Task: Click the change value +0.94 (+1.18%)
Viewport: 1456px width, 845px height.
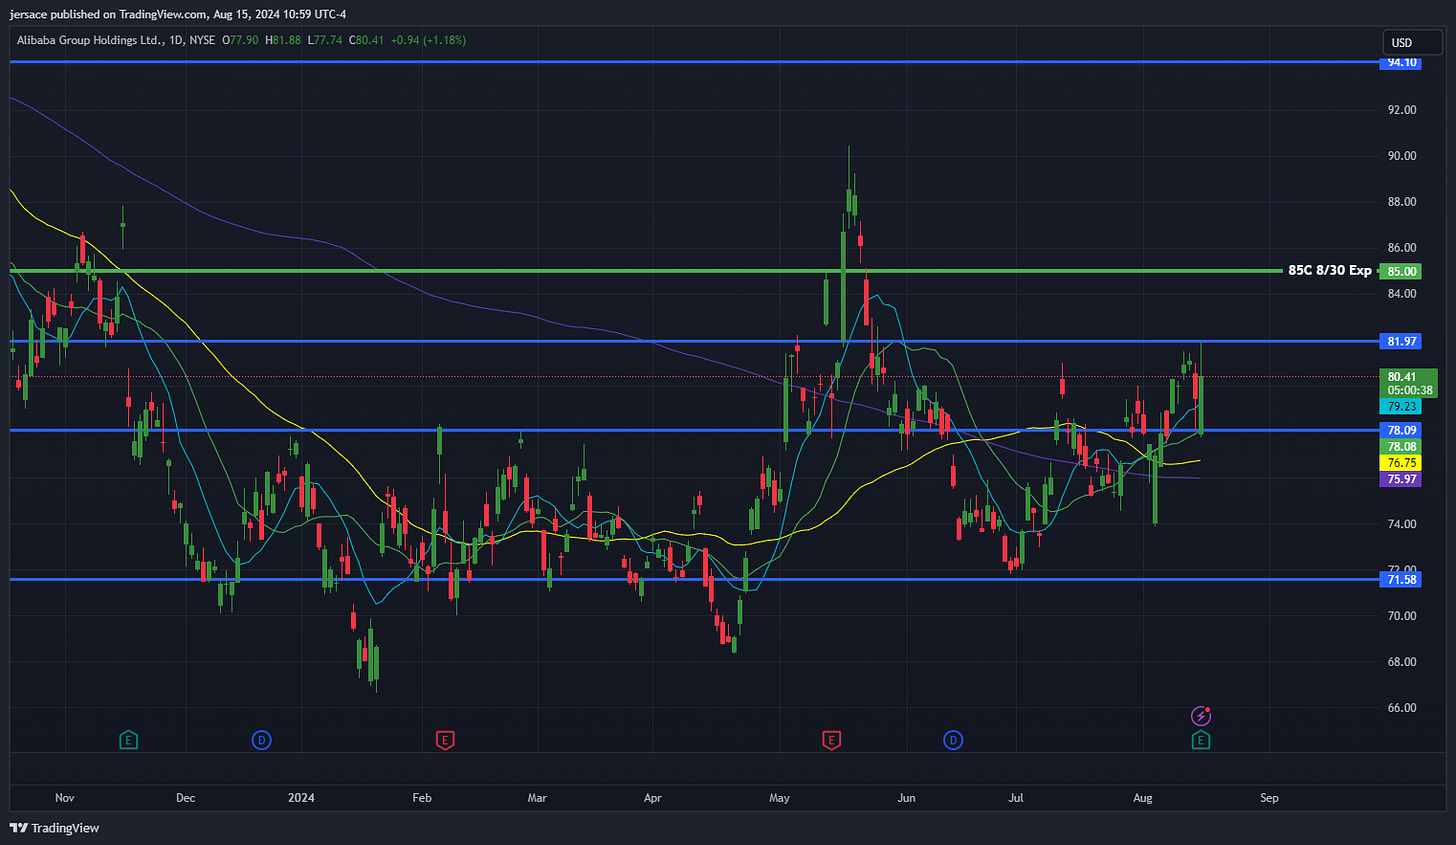Action: click(x=428, y=40)
